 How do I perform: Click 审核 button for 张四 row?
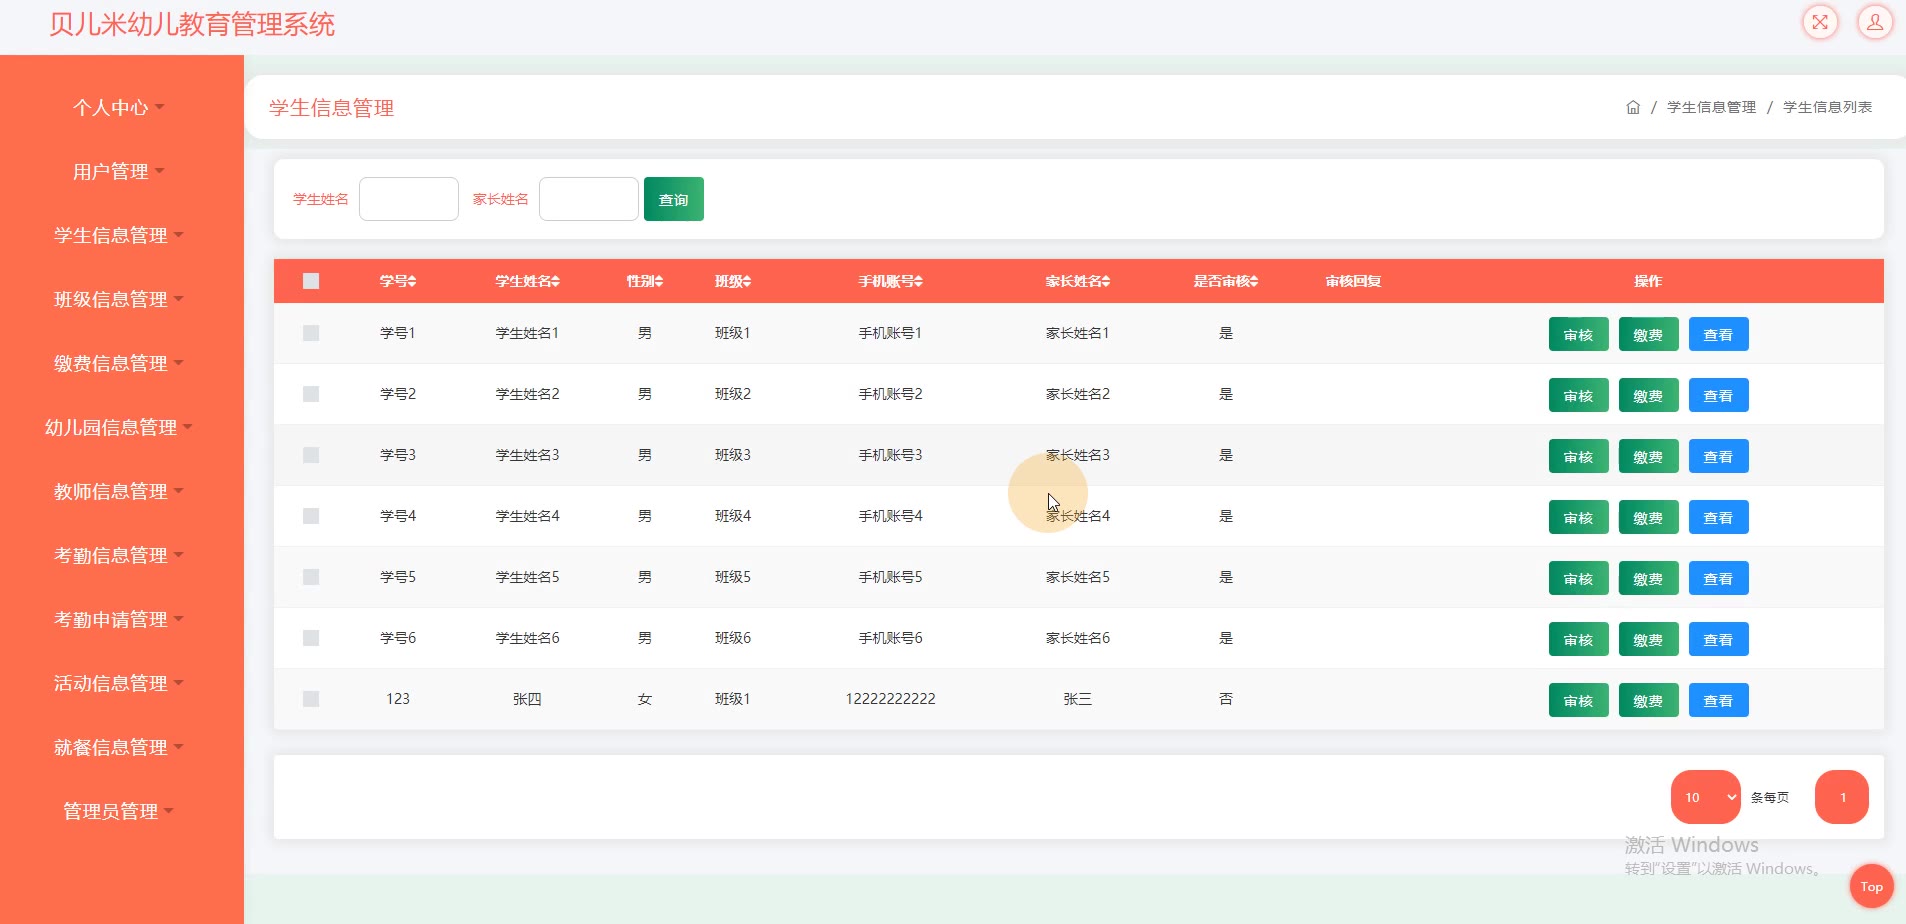tap(1578, 700)
